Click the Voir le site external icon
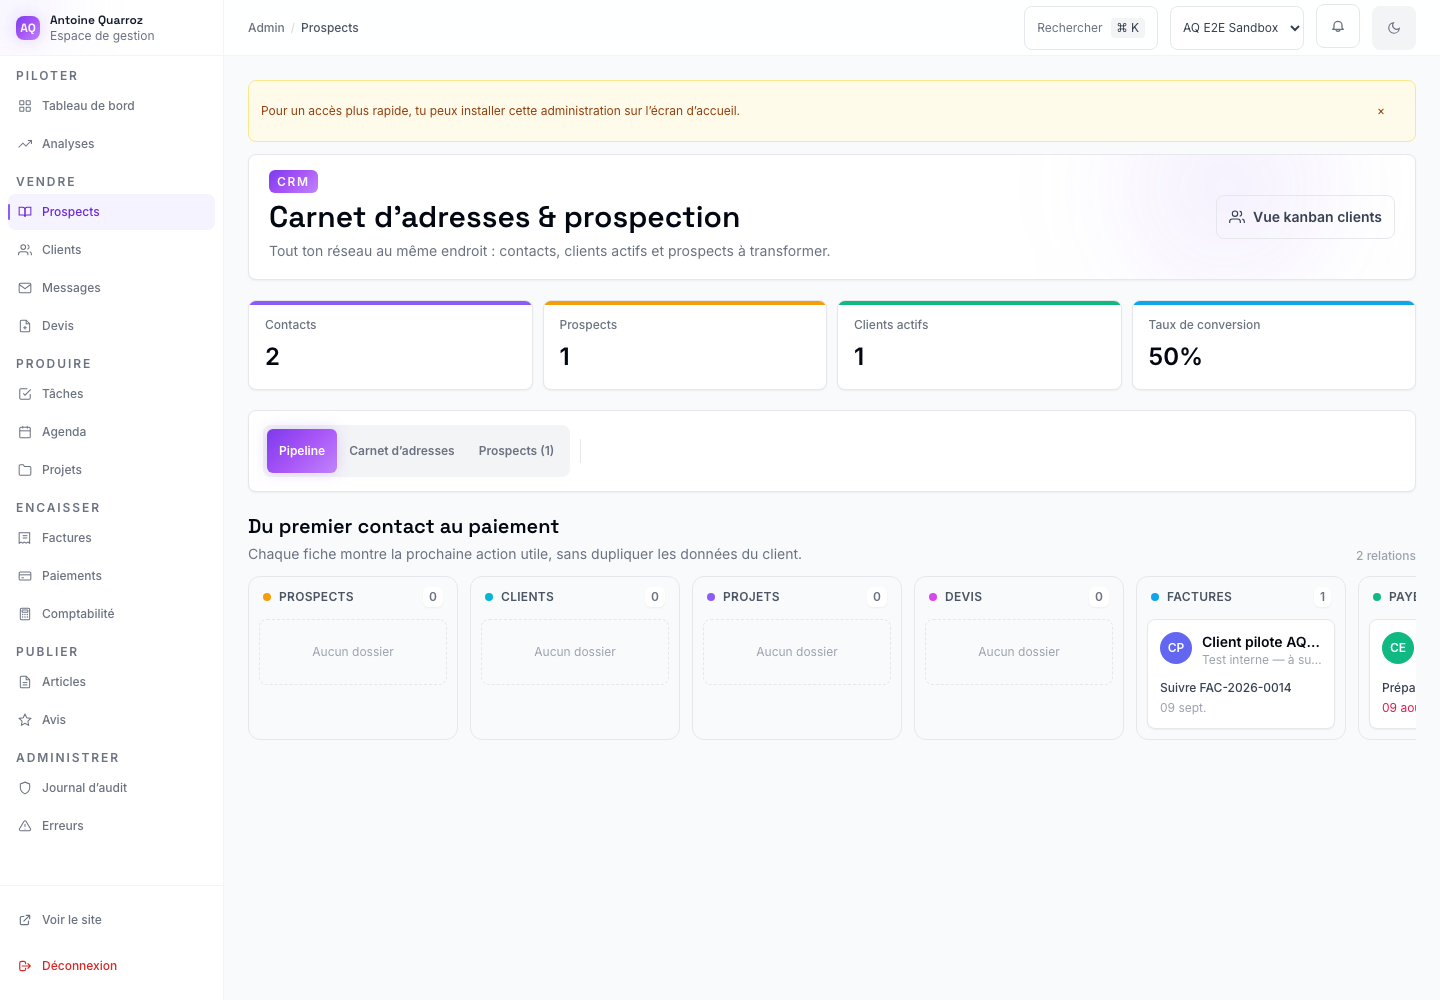1440x1000 pixels. click(x=25, y=920)
